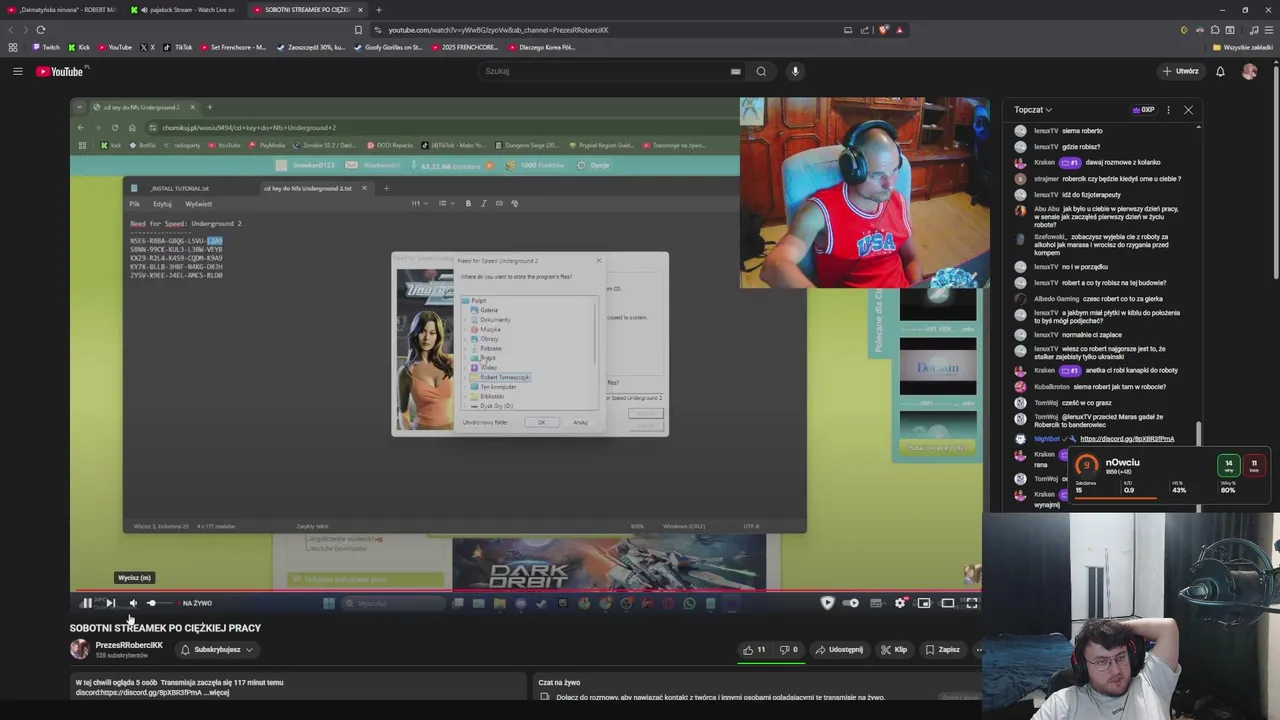Expand the description with ...więcej
Image resolution: width=1280 pixels, height=720 pixels.
218,692
